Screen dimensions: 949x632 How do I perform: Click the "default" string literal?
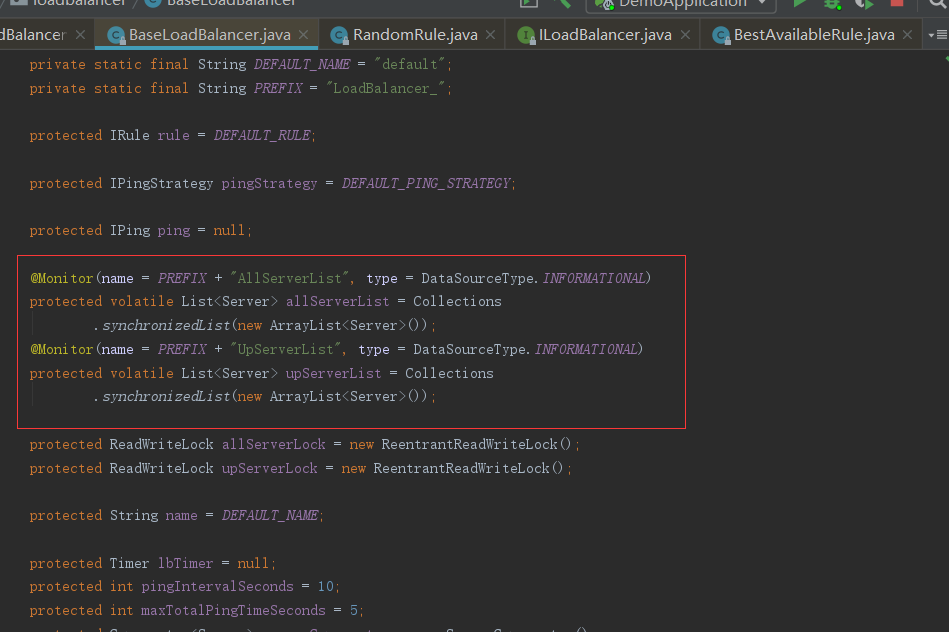(410, 64)
